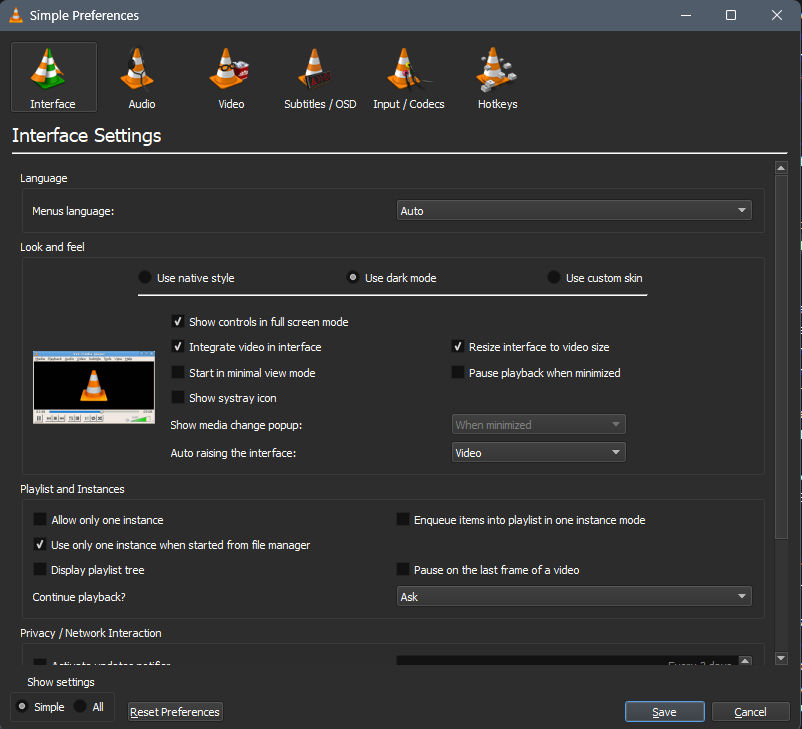Click the settings panel vertical scrollbar thumb
Screen dimensions: 802x729
click(x=781, y=357)
